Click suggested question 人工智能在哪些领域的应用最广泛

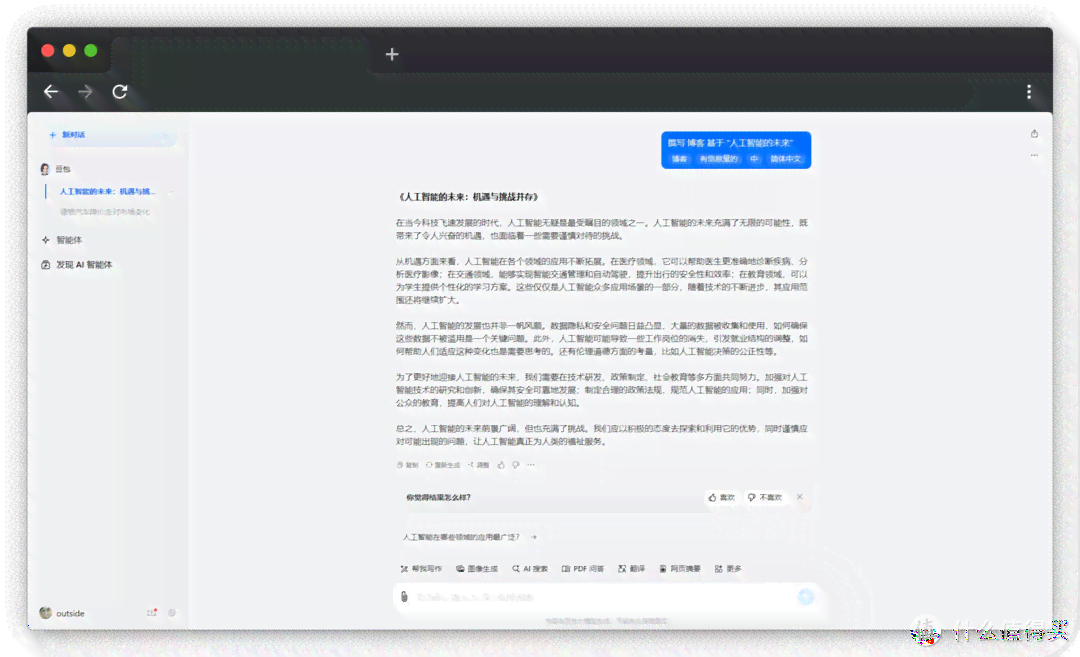(461, 537)
